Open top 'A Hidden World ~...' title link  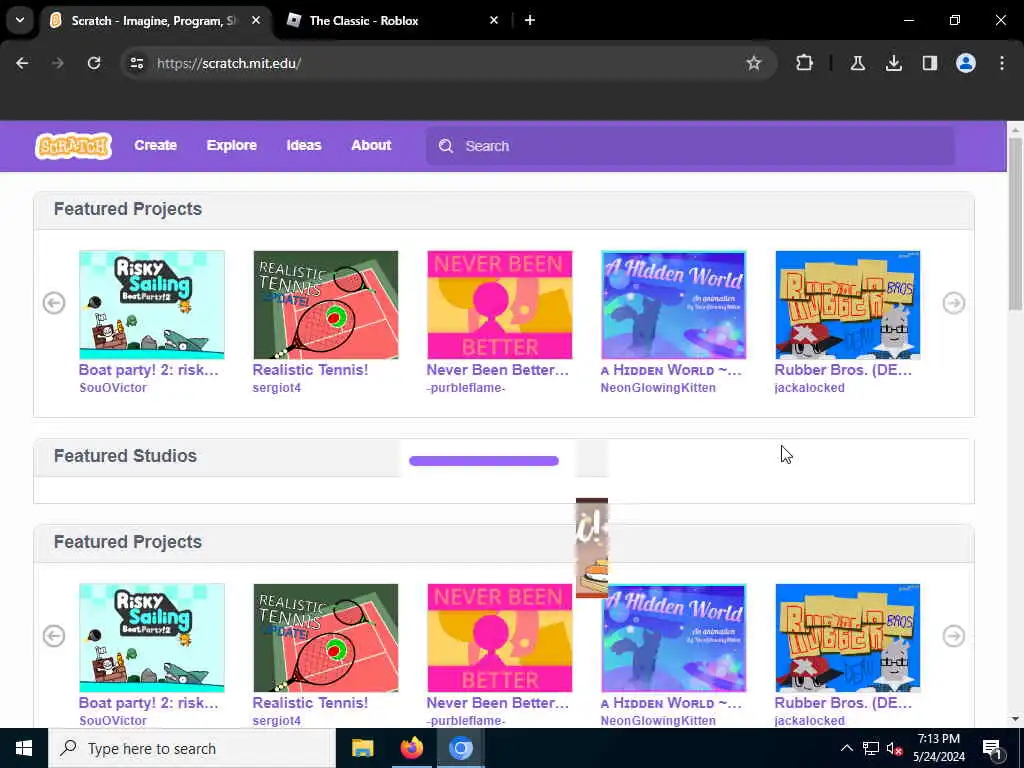[x=671, y=370]
